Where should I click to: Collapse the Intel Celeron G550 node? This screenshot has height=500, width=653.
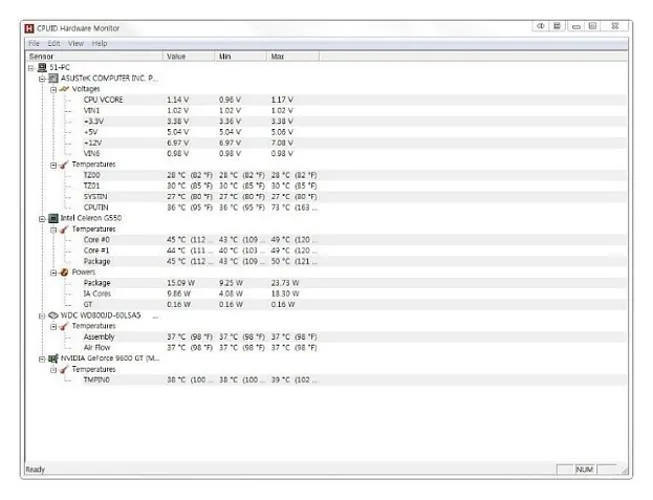click(42, 219)
